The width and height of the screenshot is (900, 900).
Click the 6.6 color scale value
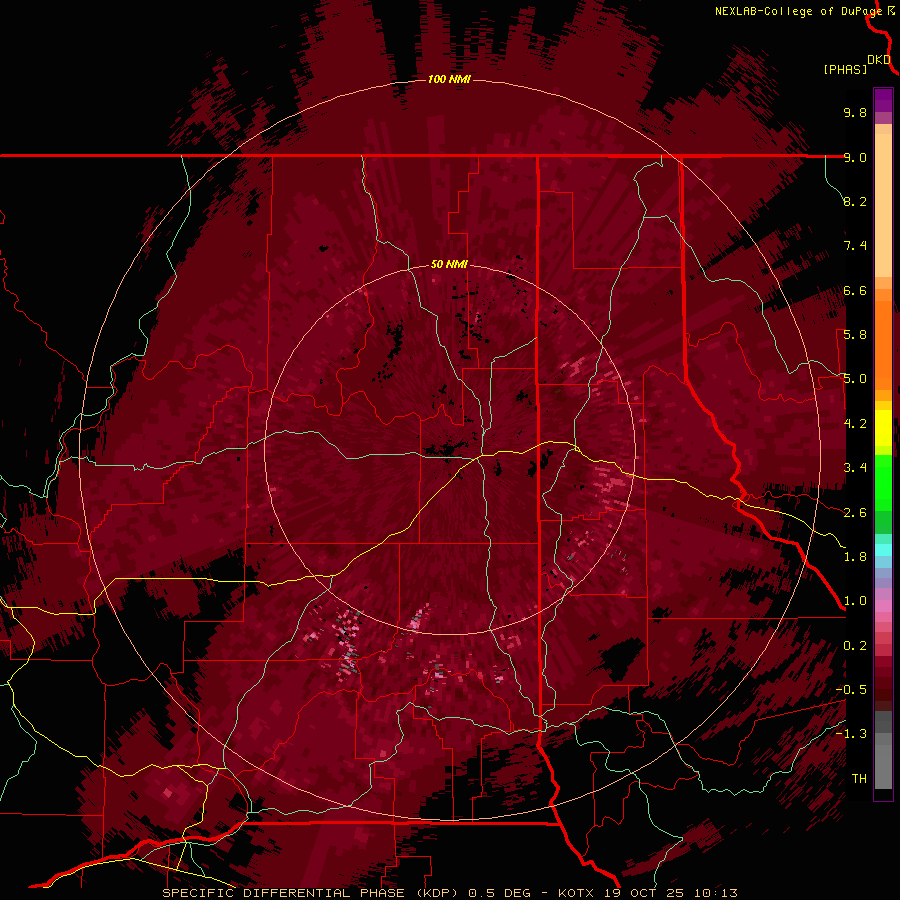pyautogui.click(x=855, y=290)
